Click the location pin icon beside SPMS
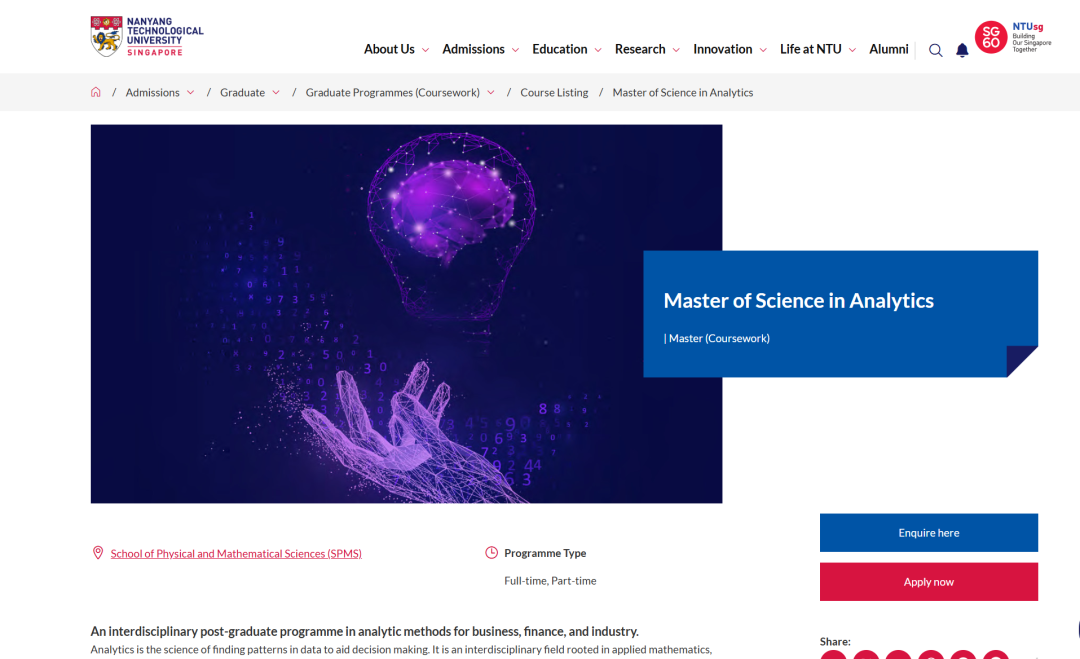This screenshot has width=1080, height=659. [x=98, y=553]
